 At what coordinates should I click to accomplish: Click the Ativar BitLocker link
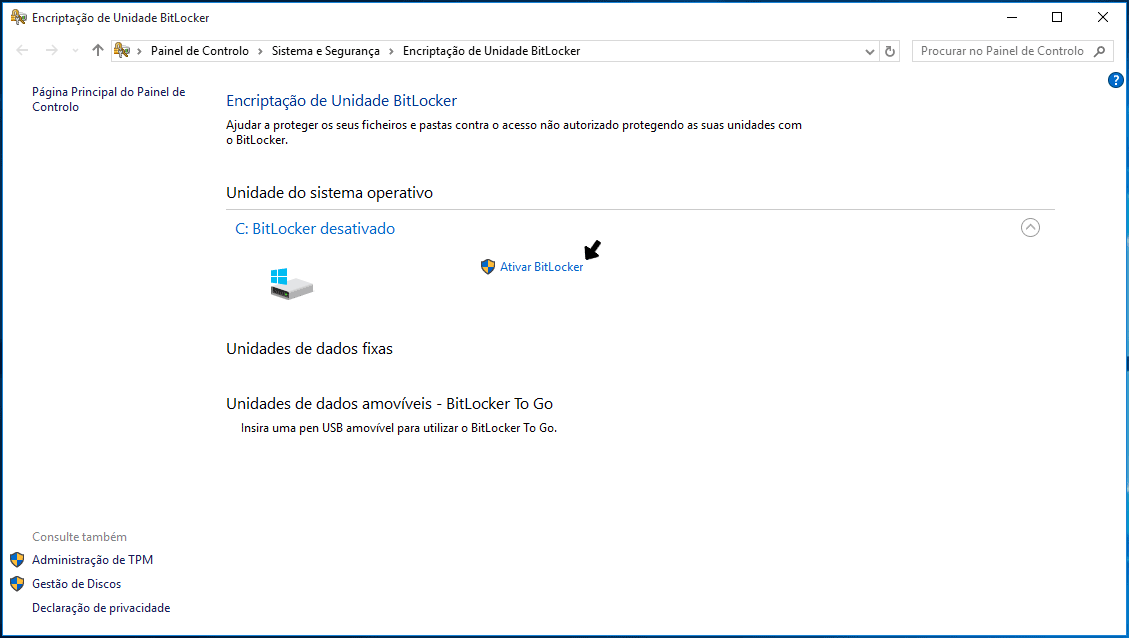click(541, 266)
